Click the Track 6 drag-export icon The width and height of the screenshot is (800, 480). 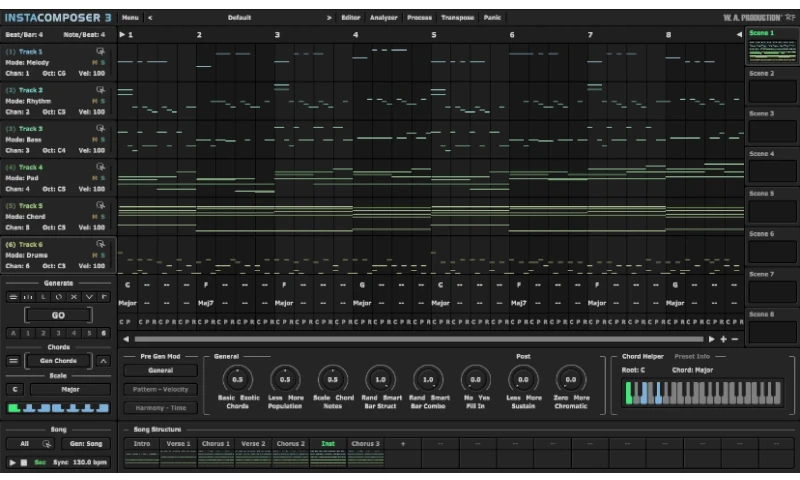pyautogui.click(x=100, y=244)
